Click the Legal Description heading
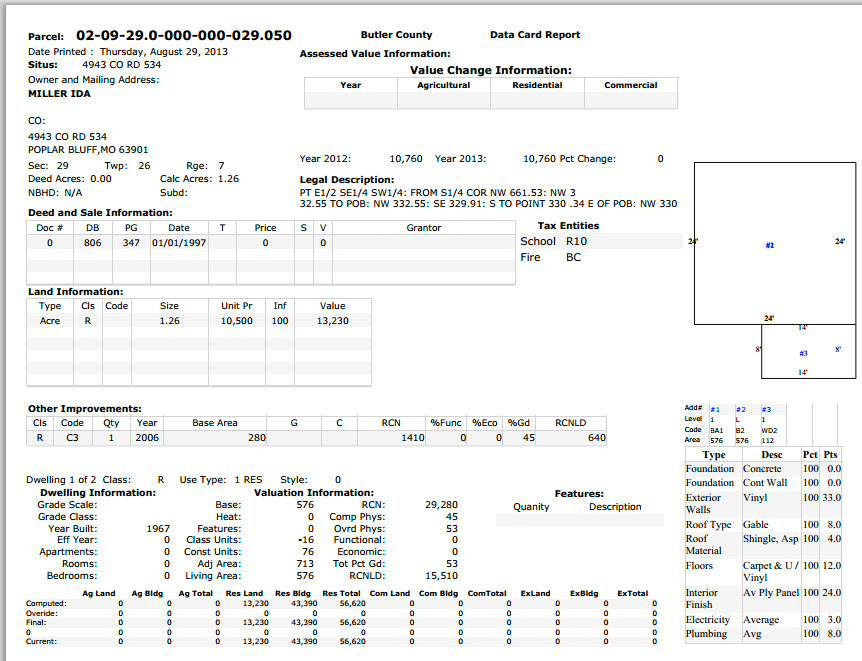 pos(347,180)
